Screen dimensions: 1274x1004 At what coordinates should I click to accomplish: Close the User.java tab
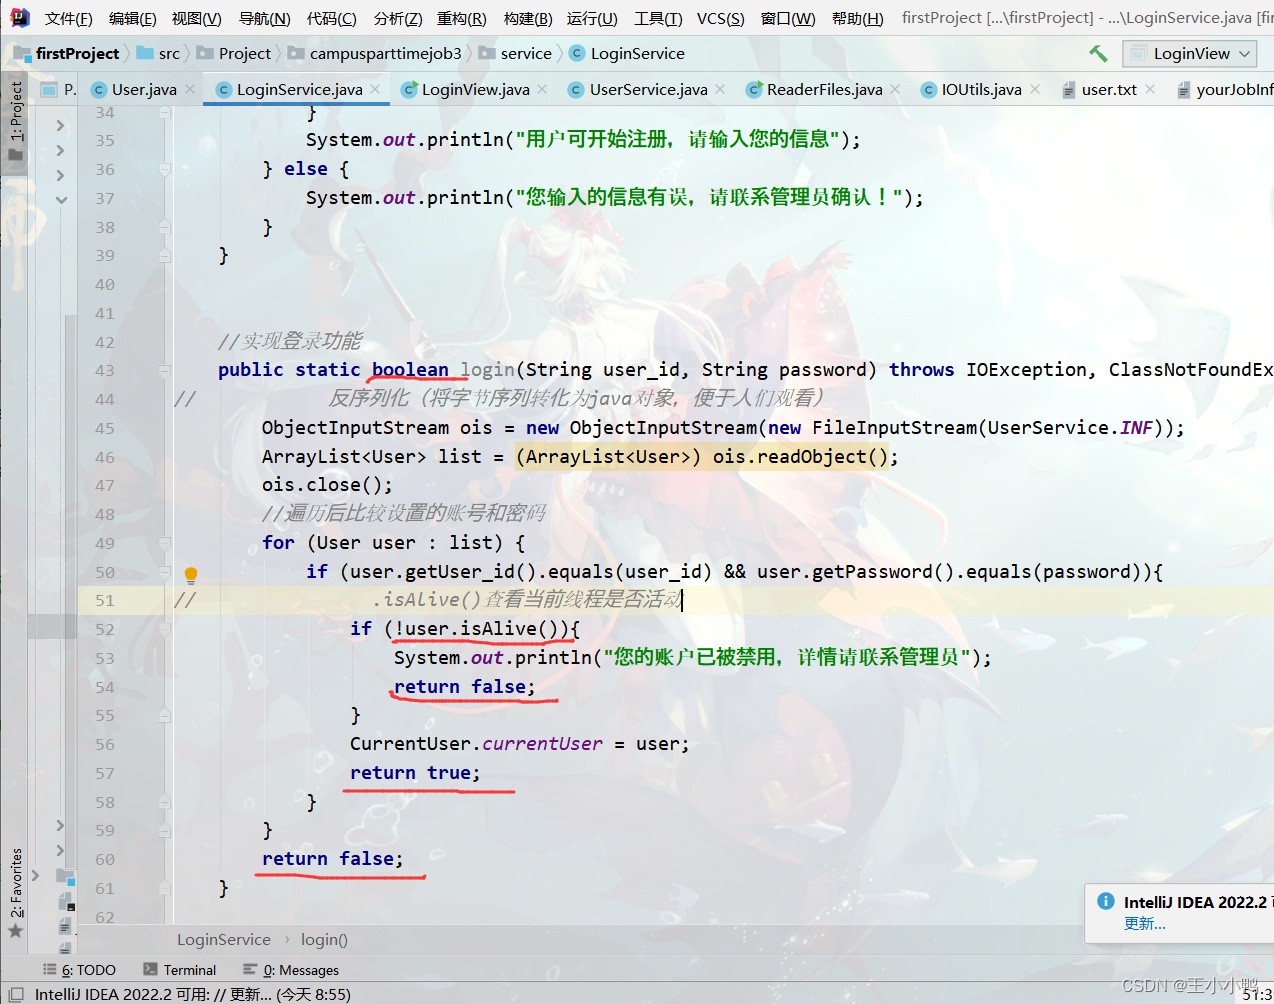click(190, 89)
